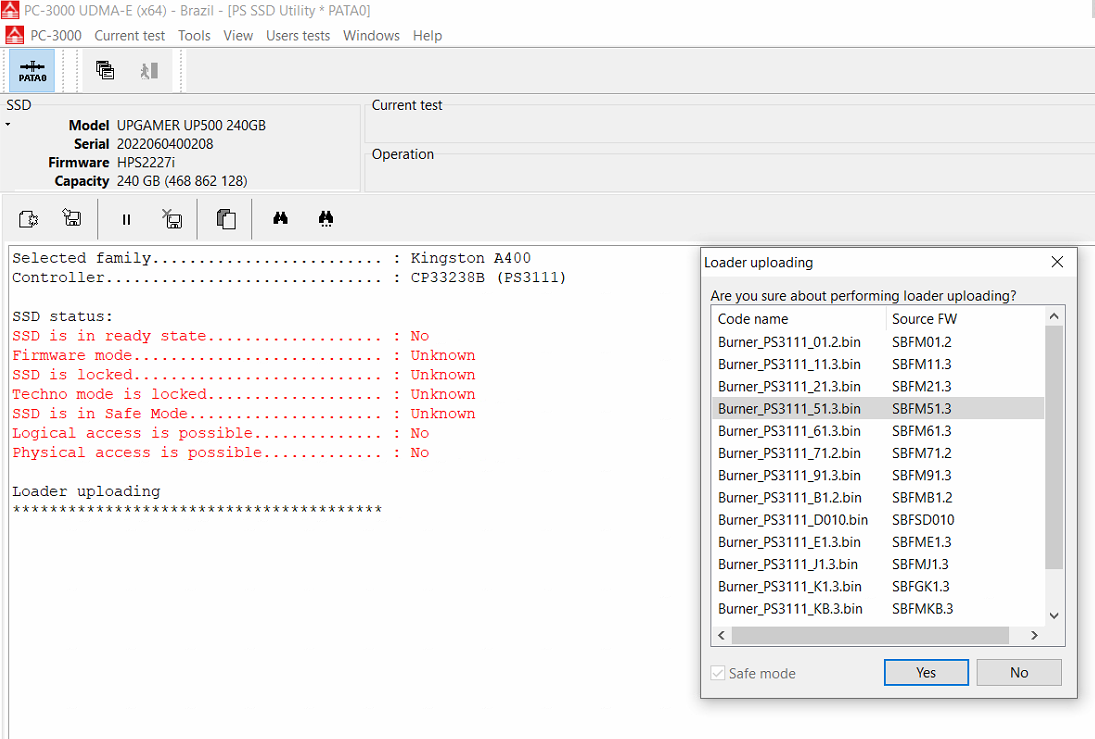Click the cascade windows toolbar icon
This screenshot has height=739, width=1095.
(105, 70)
